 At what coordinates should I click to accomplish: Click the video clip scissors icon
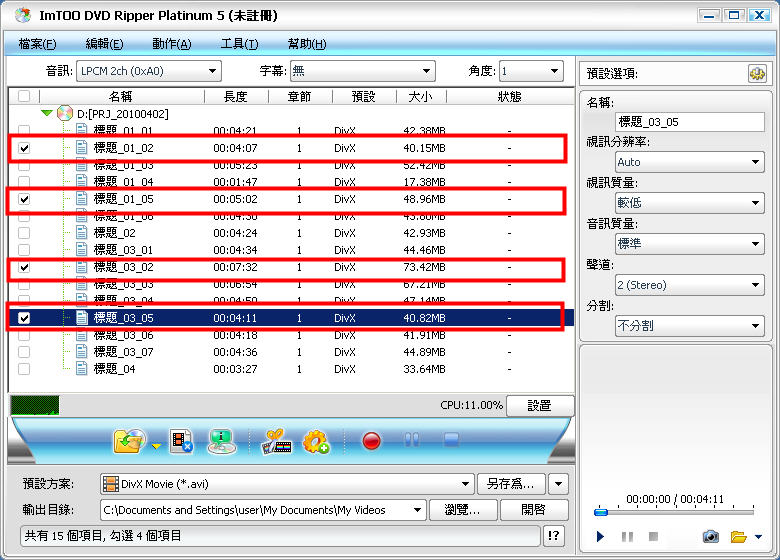(274, 440)
